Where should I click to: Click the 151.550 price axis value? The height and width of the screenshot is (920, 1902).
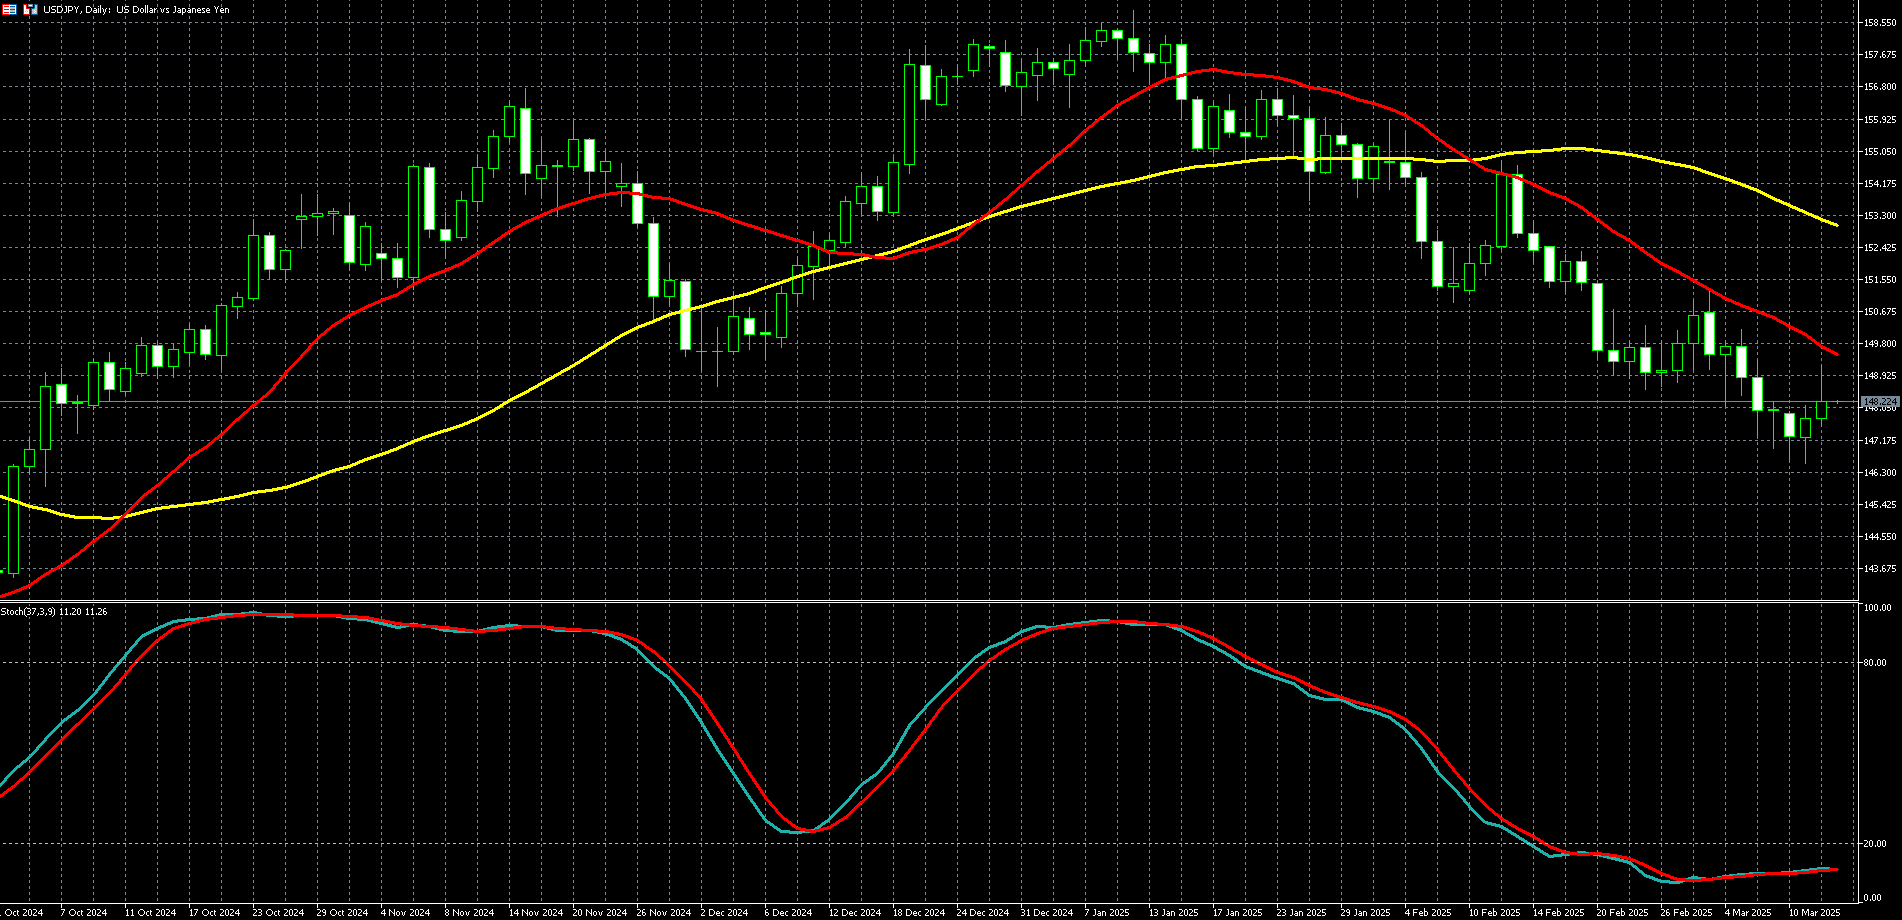[x=1880, y=280]
